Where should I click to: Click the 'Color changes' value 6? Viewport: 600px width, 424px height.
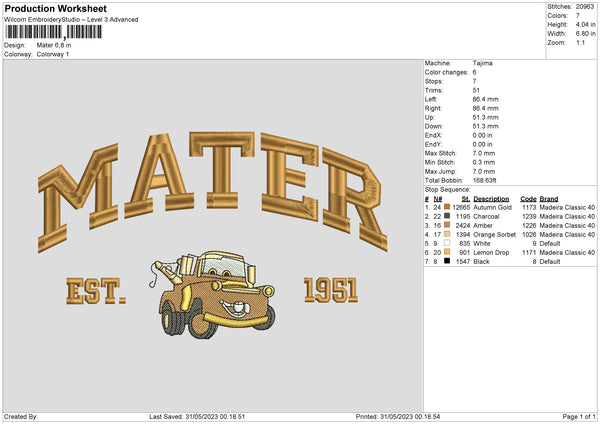click(x=474, y=72)
